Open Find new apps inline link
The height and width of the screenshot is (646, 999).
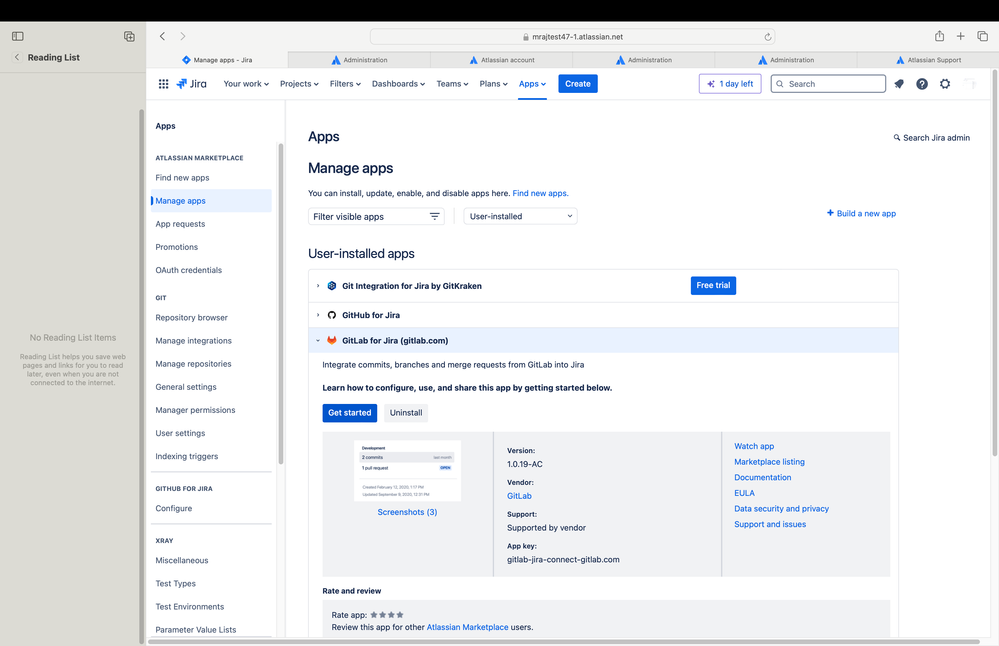tap(540, 193)
